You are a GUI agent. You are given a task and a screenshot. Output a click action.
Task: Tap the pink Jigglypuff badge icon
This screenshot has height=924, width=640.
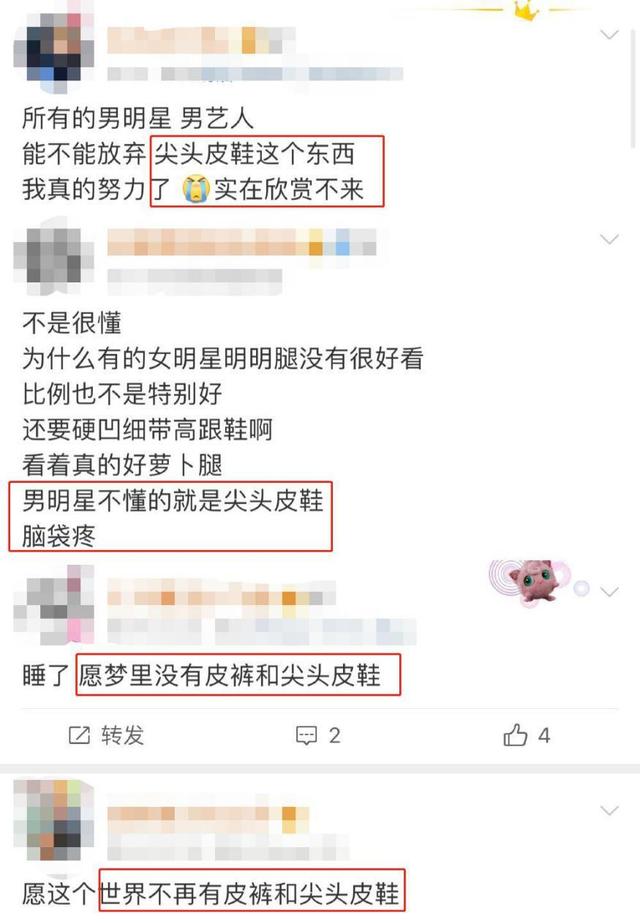point(532,581)
